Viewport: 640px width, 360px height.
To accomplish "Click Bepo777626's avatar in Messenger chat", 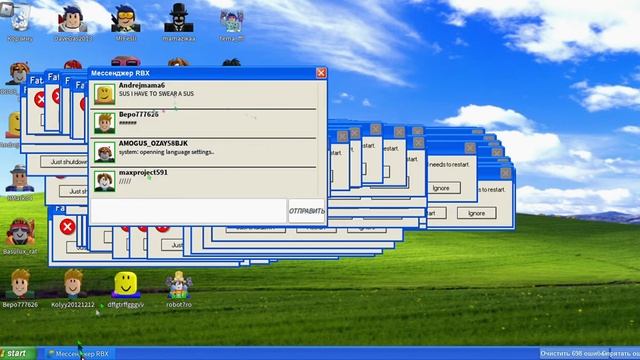I will [x=104, y=123].
